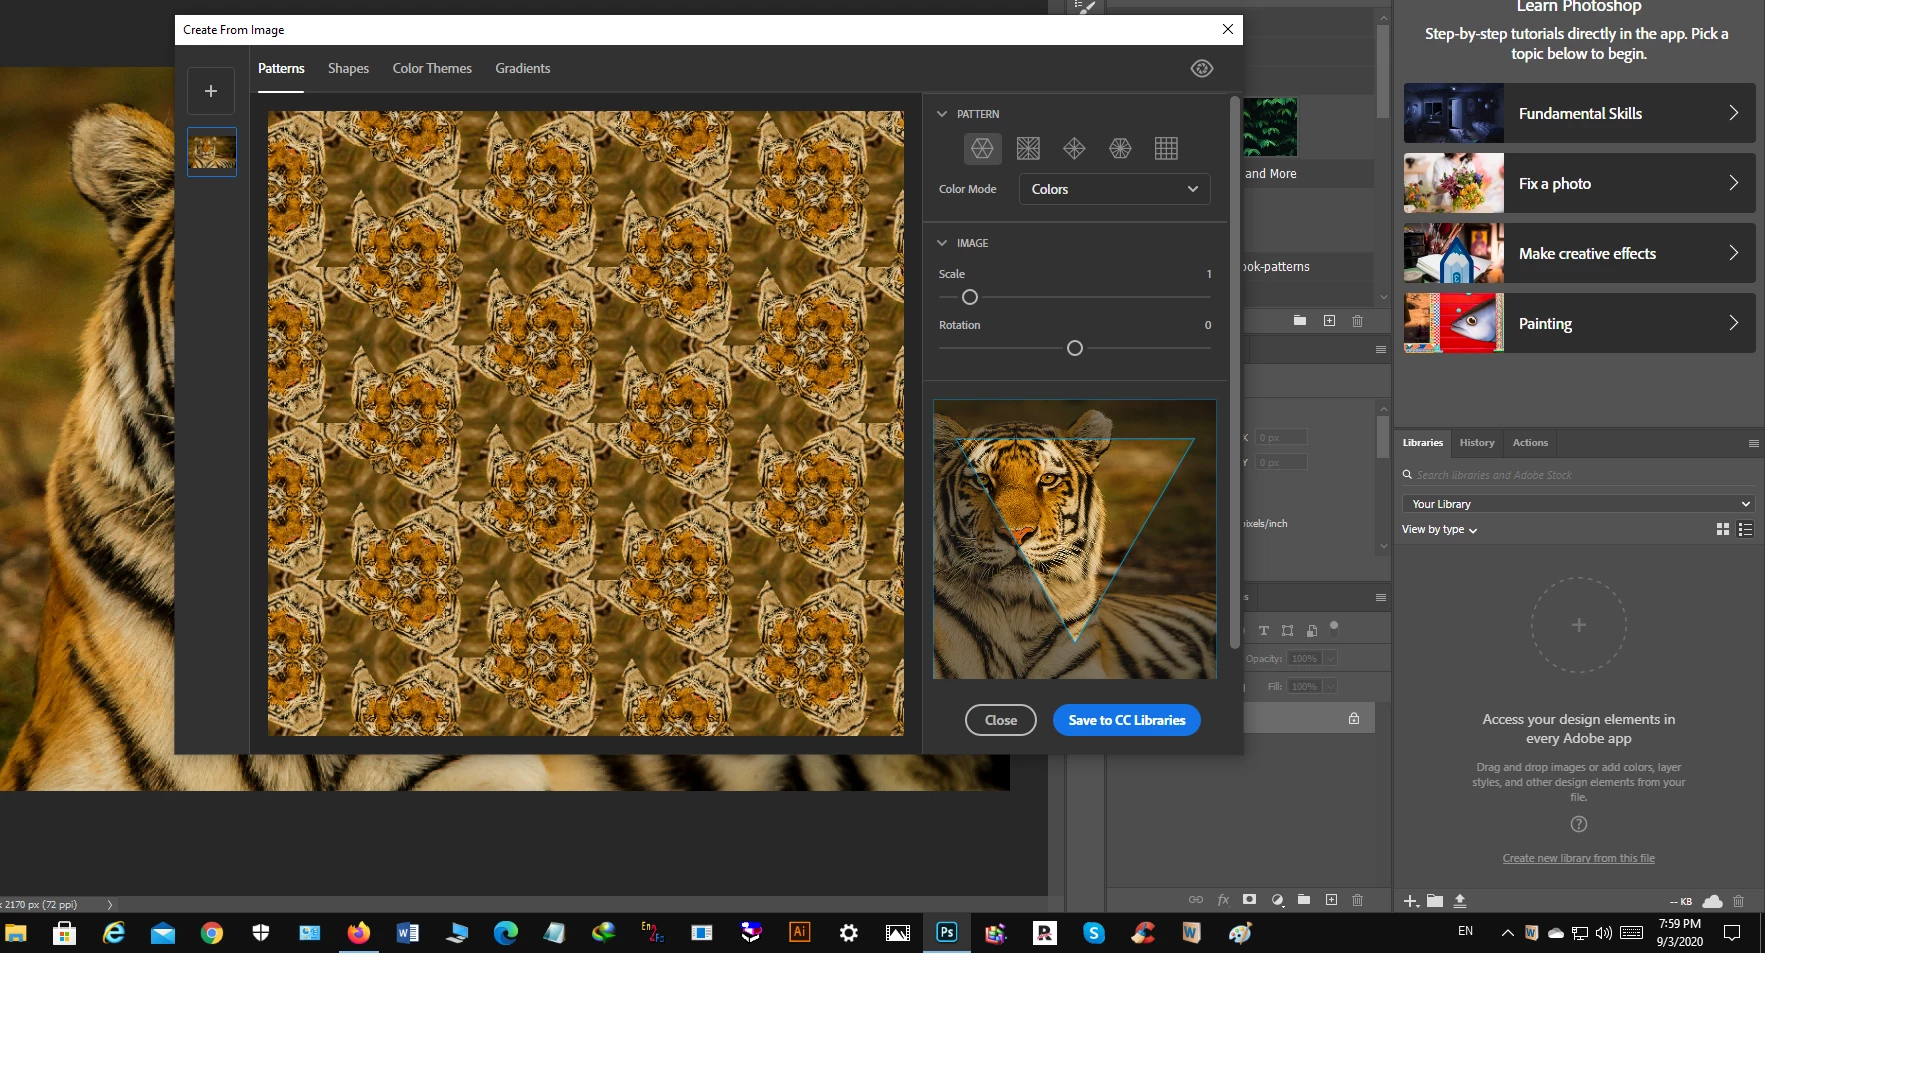
Task: Choose the radial hexagon pattern type
Action: 1120,149
